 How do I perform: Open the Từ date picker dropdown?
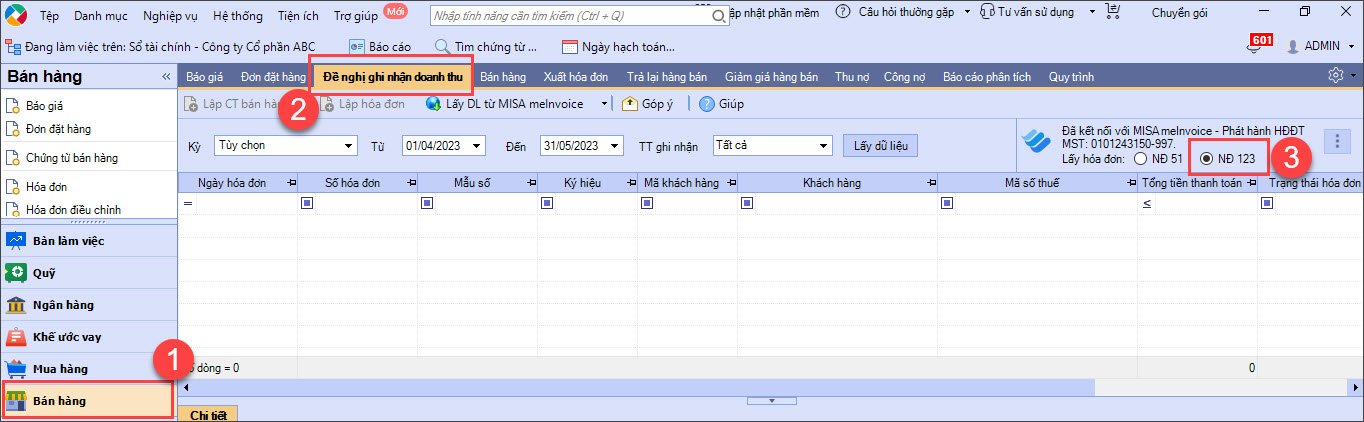coord(476,146)
